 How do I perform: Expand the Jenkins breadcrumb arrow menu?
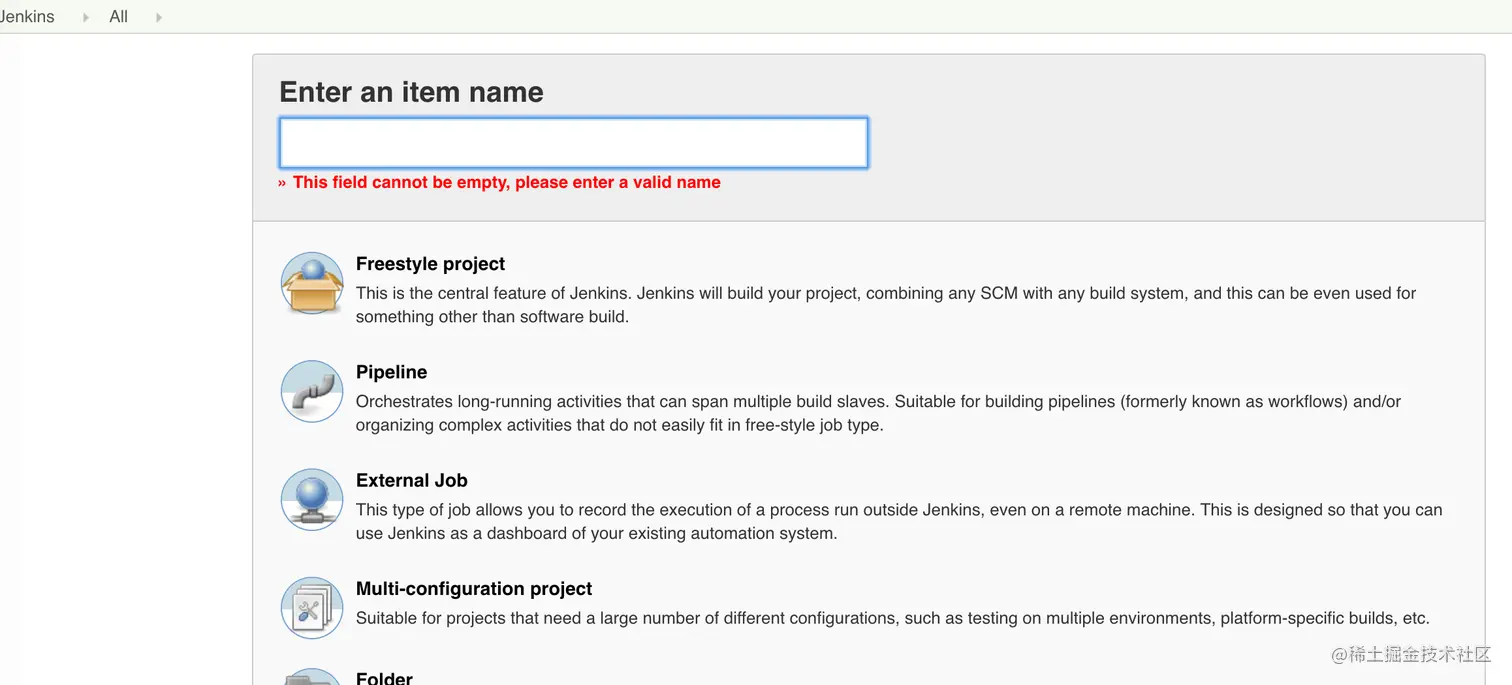click(x=85, y=17)
